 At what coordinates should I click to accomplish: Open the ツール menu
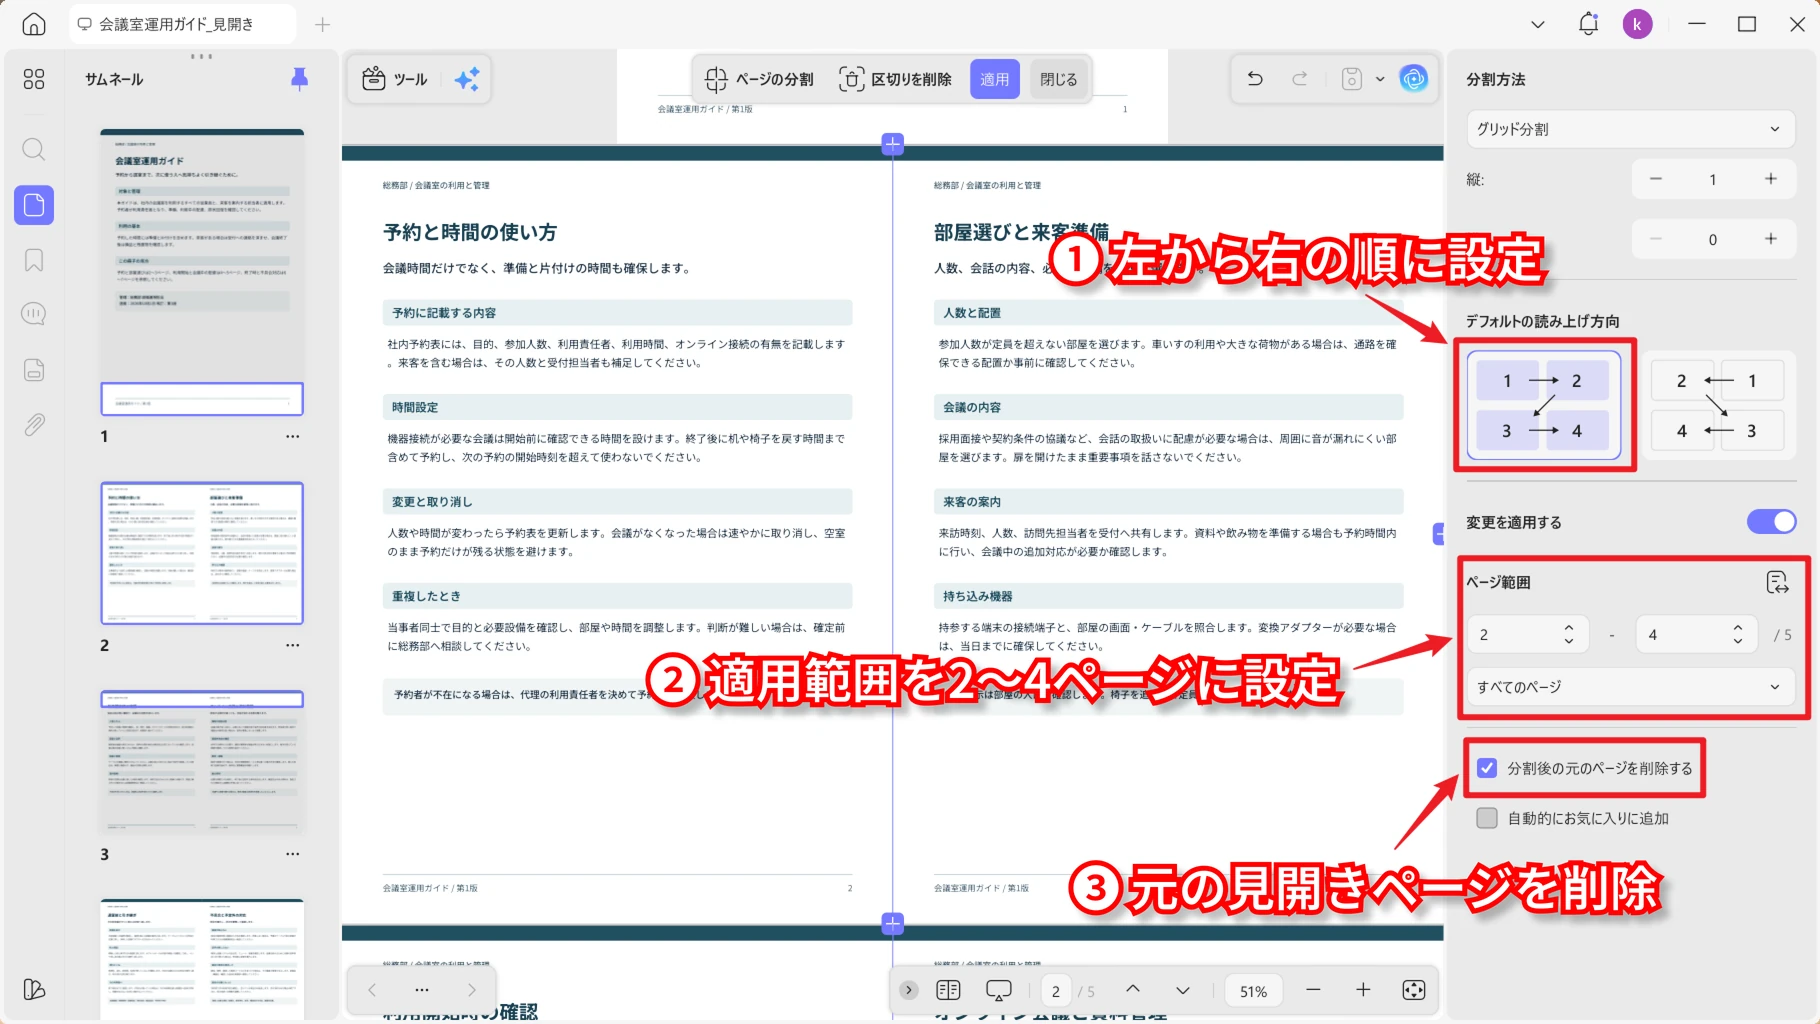[x=394, y=79]
